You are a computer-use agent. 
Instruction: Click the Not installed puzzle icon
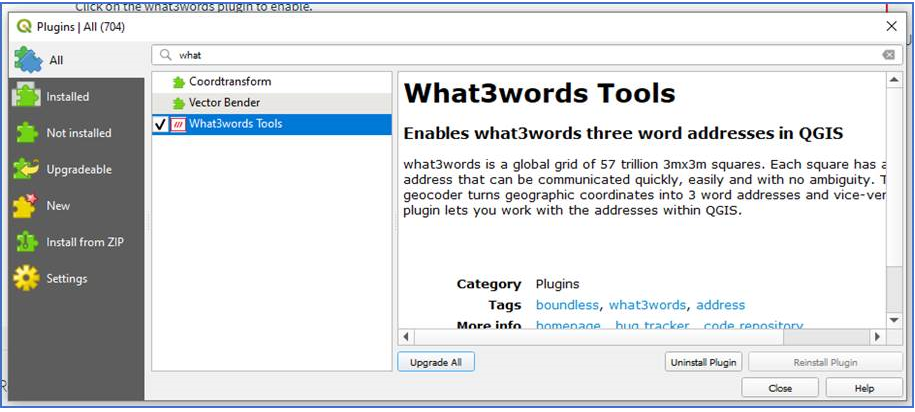point(26,133)
